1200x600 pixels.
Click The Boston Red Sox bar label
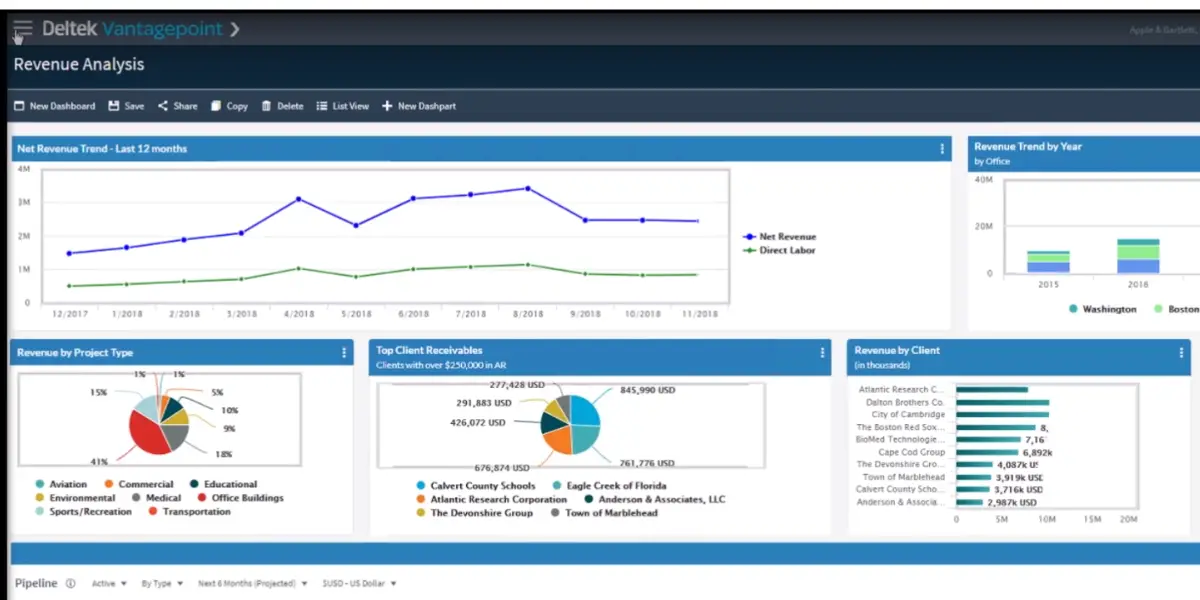pos(901,427)
